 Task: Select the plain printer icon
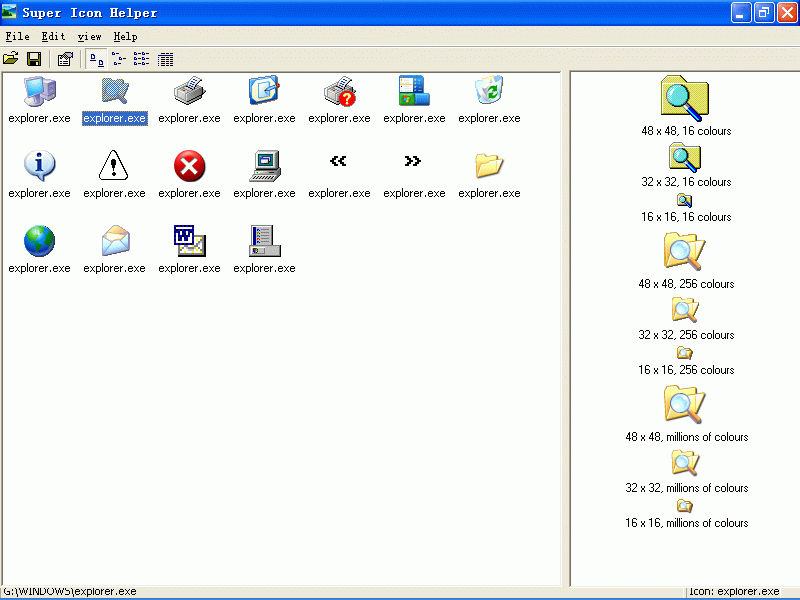coord(189,91)
